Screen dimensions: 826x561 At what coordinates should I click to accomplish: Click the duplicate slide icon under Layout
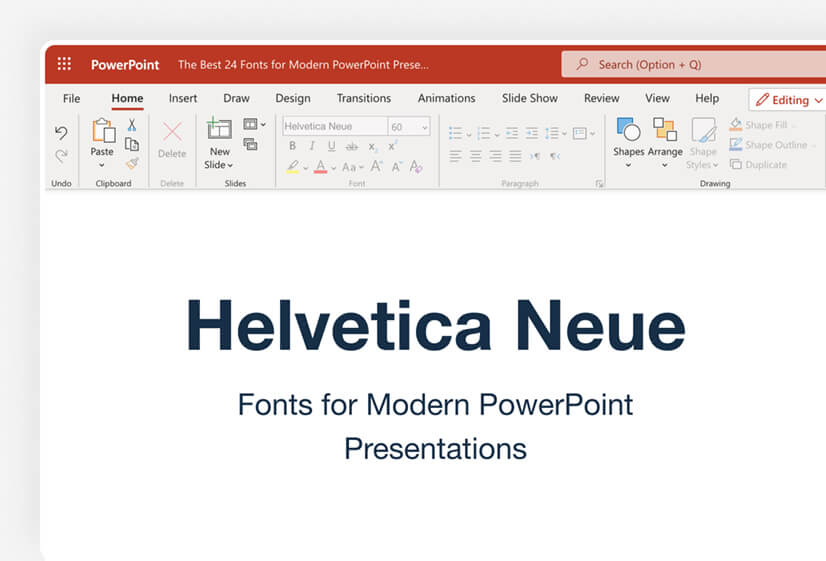(x=250, y=144)
